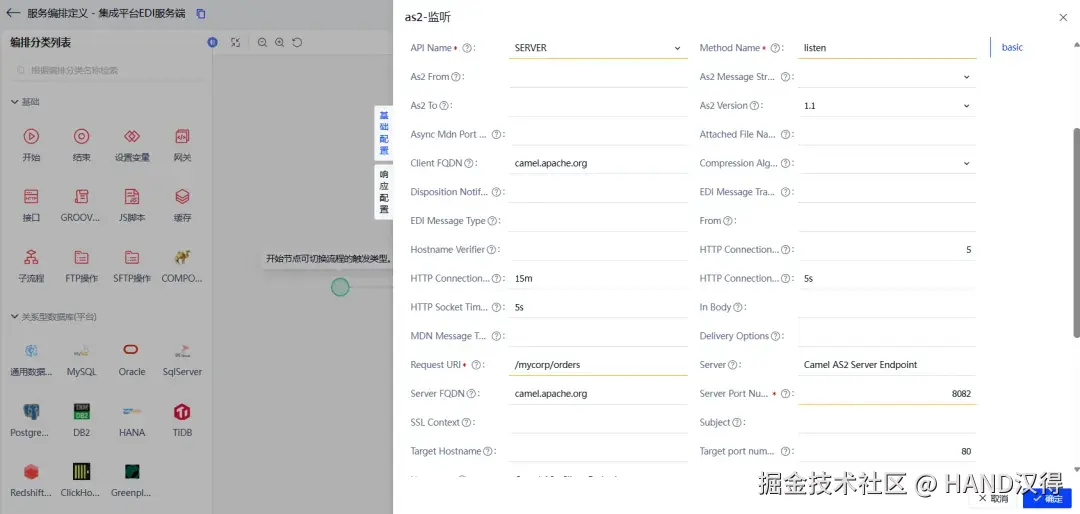Copy the orchestration title with copy icon
1080x514 pixels.
(x=200, y=14)
